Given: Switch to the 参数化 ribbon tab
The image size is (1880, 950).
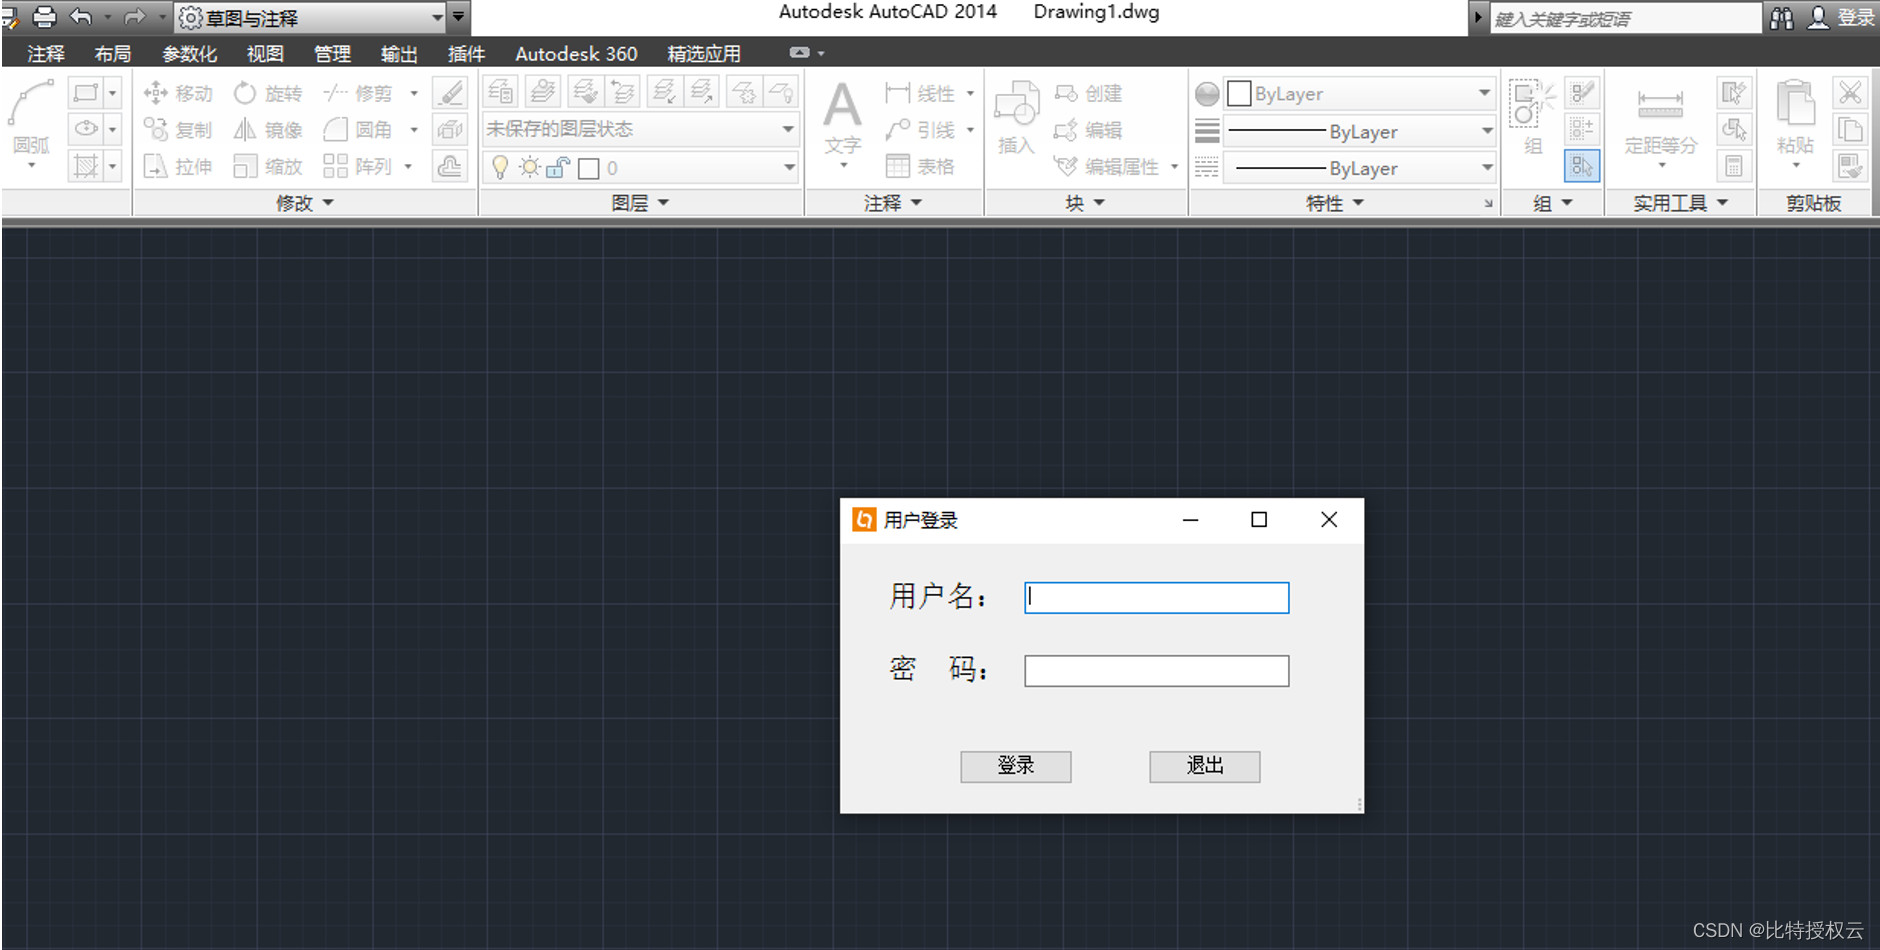Looking at the screenshot, I should pyautogui.click(x=189, y=54).
